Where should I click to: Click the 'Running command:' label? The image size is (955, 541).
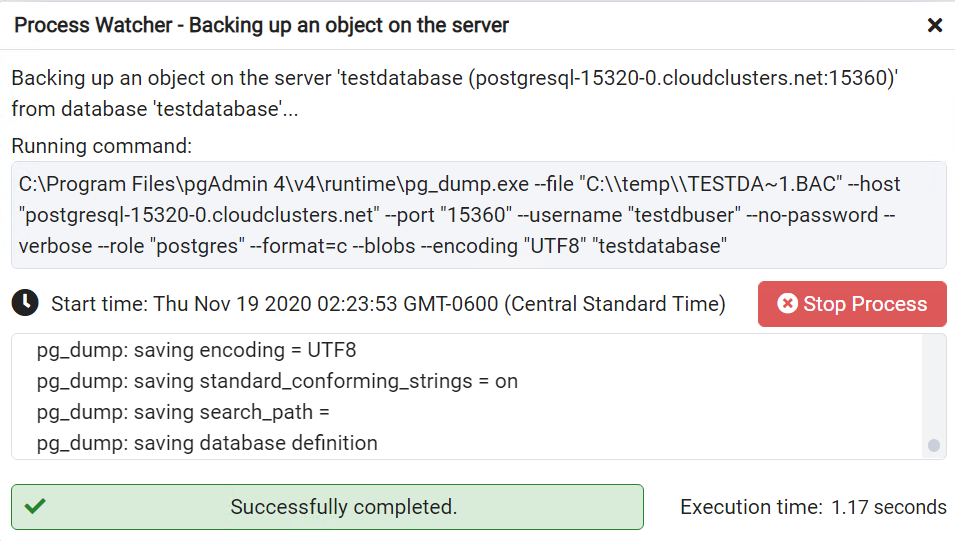click(x=101, y=146)
